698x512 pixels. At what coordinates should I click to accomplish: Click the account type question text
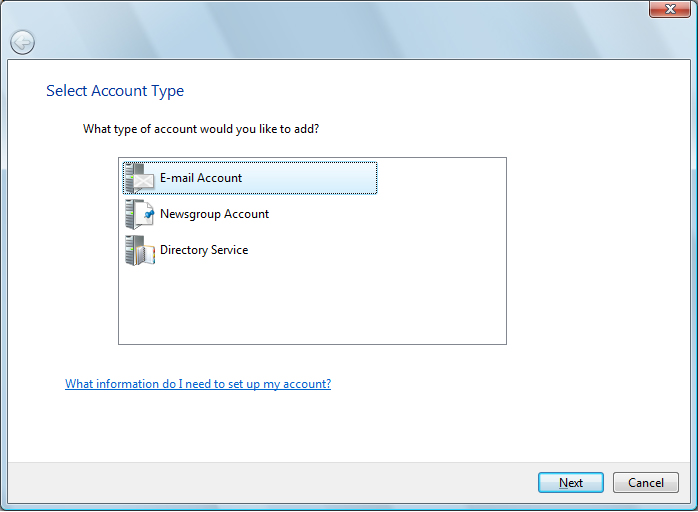point(201,129)
